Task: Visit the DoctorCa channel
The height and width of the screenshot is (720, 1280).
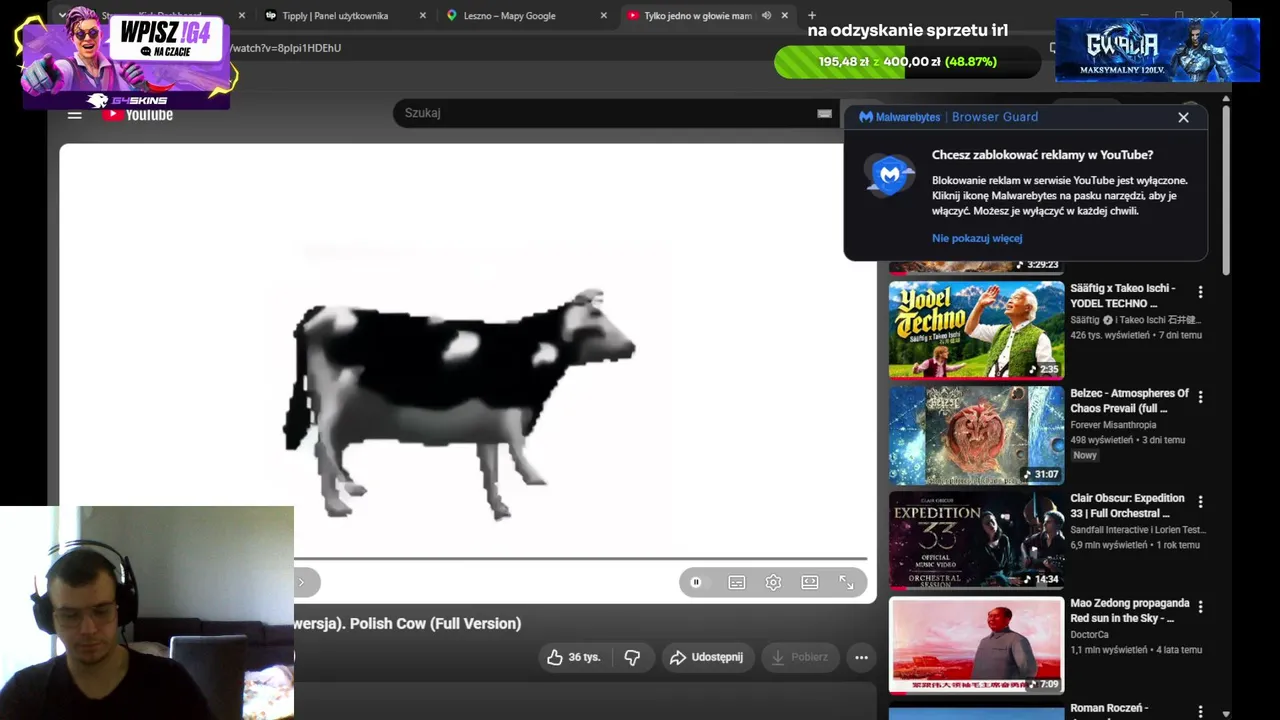Action: [1089, 635]
